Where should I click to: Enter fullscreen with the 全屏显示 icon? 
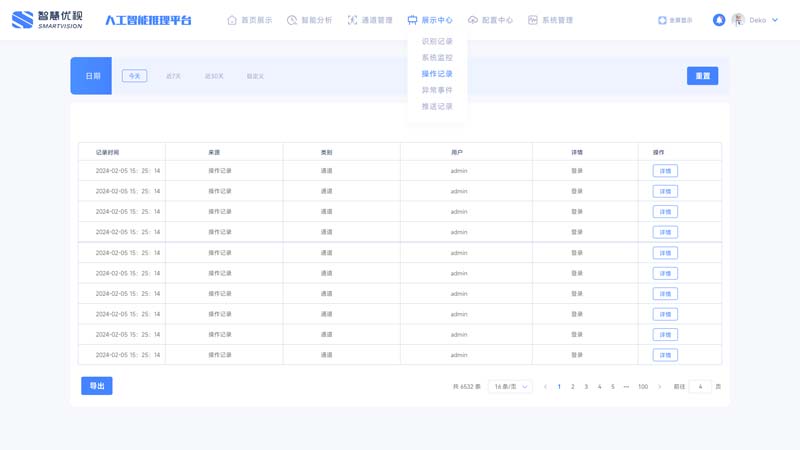tap(662, 20)
